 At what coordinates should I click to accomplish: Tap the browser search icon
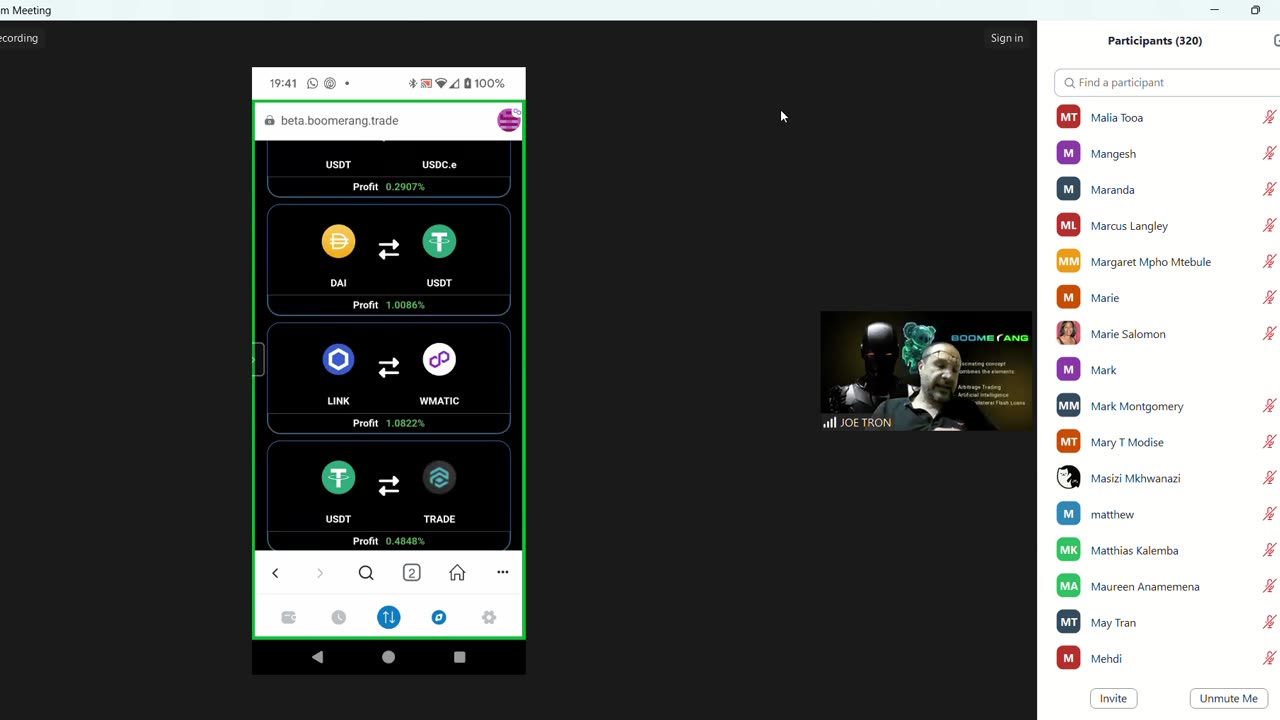[x=366, y=573]
